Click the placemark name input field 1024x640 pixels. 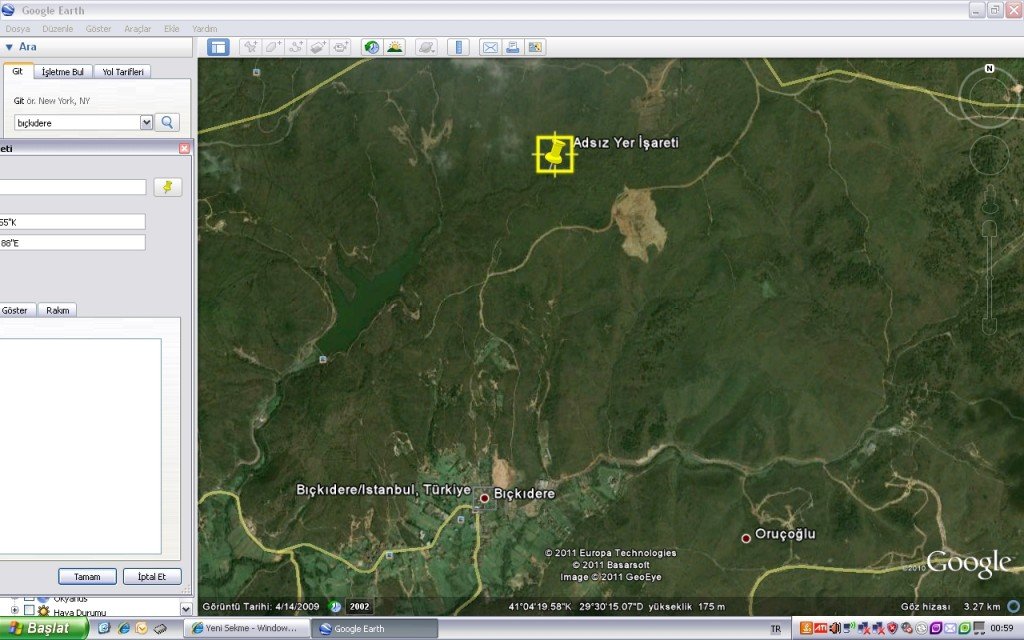click(72, 187)
